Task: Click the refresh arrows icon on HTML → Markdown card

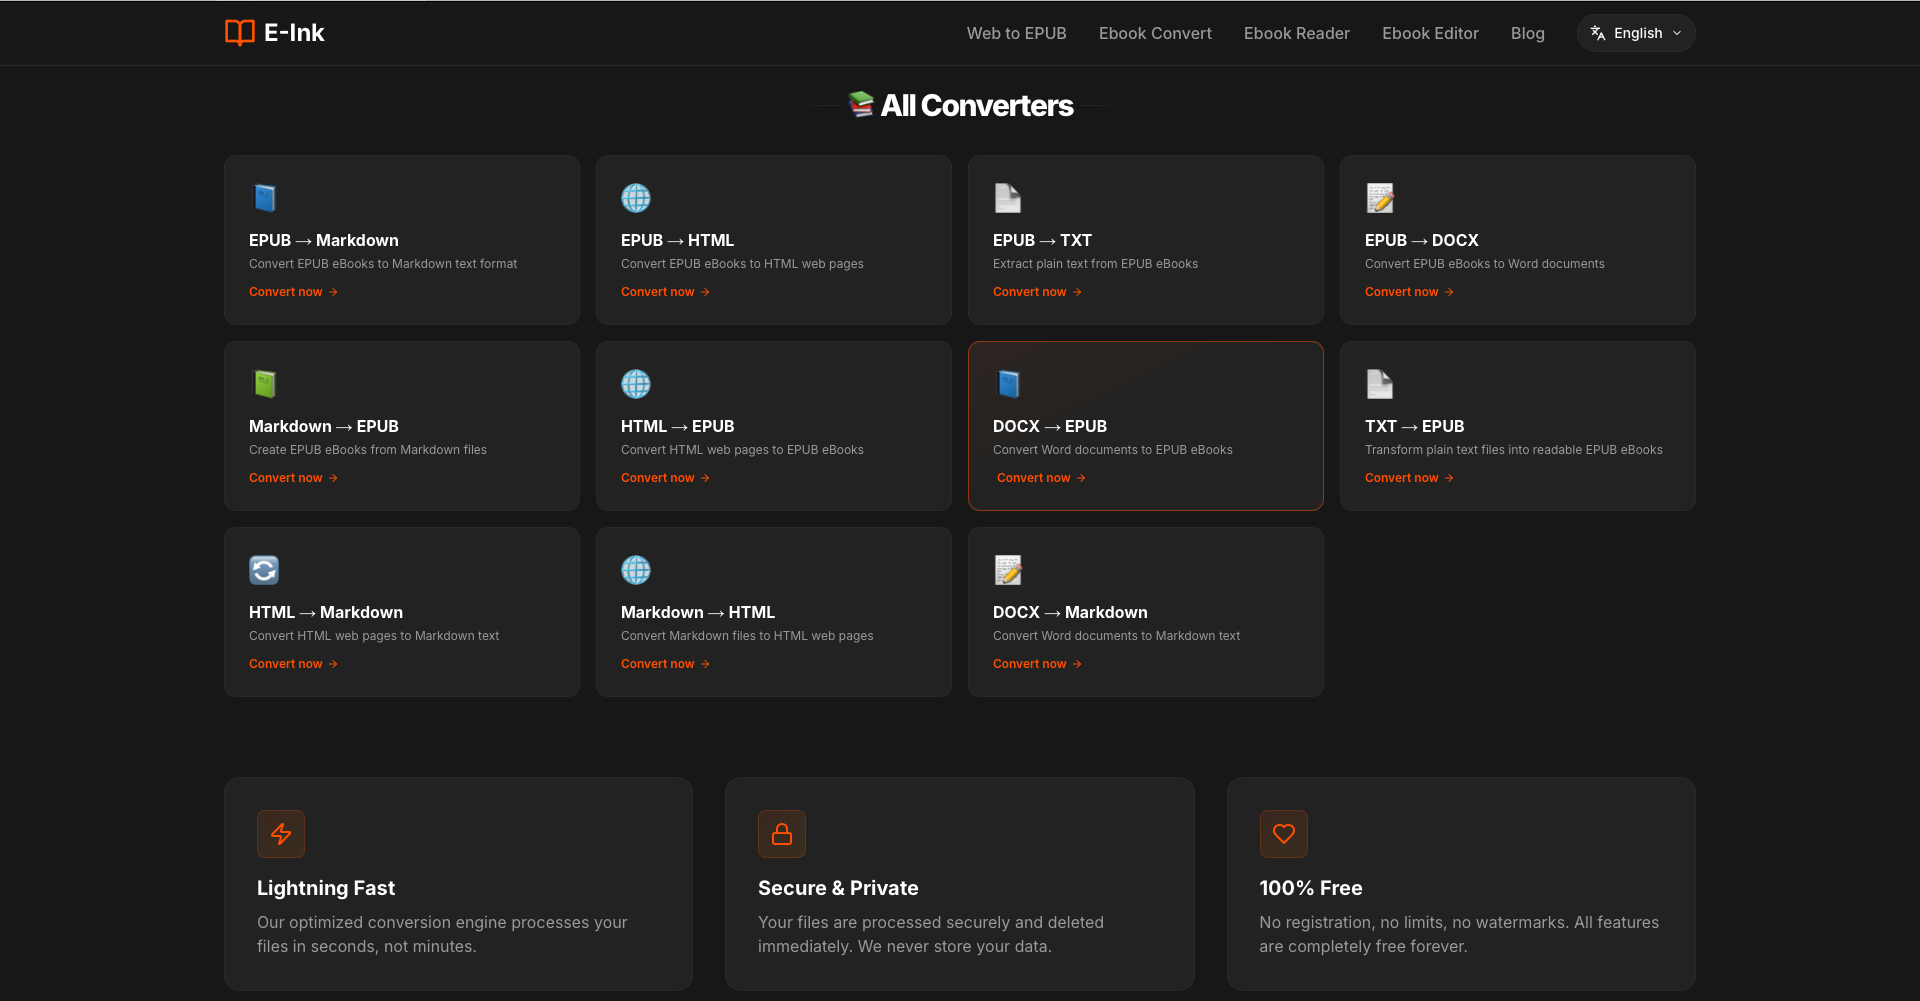Action: point(264,570)
